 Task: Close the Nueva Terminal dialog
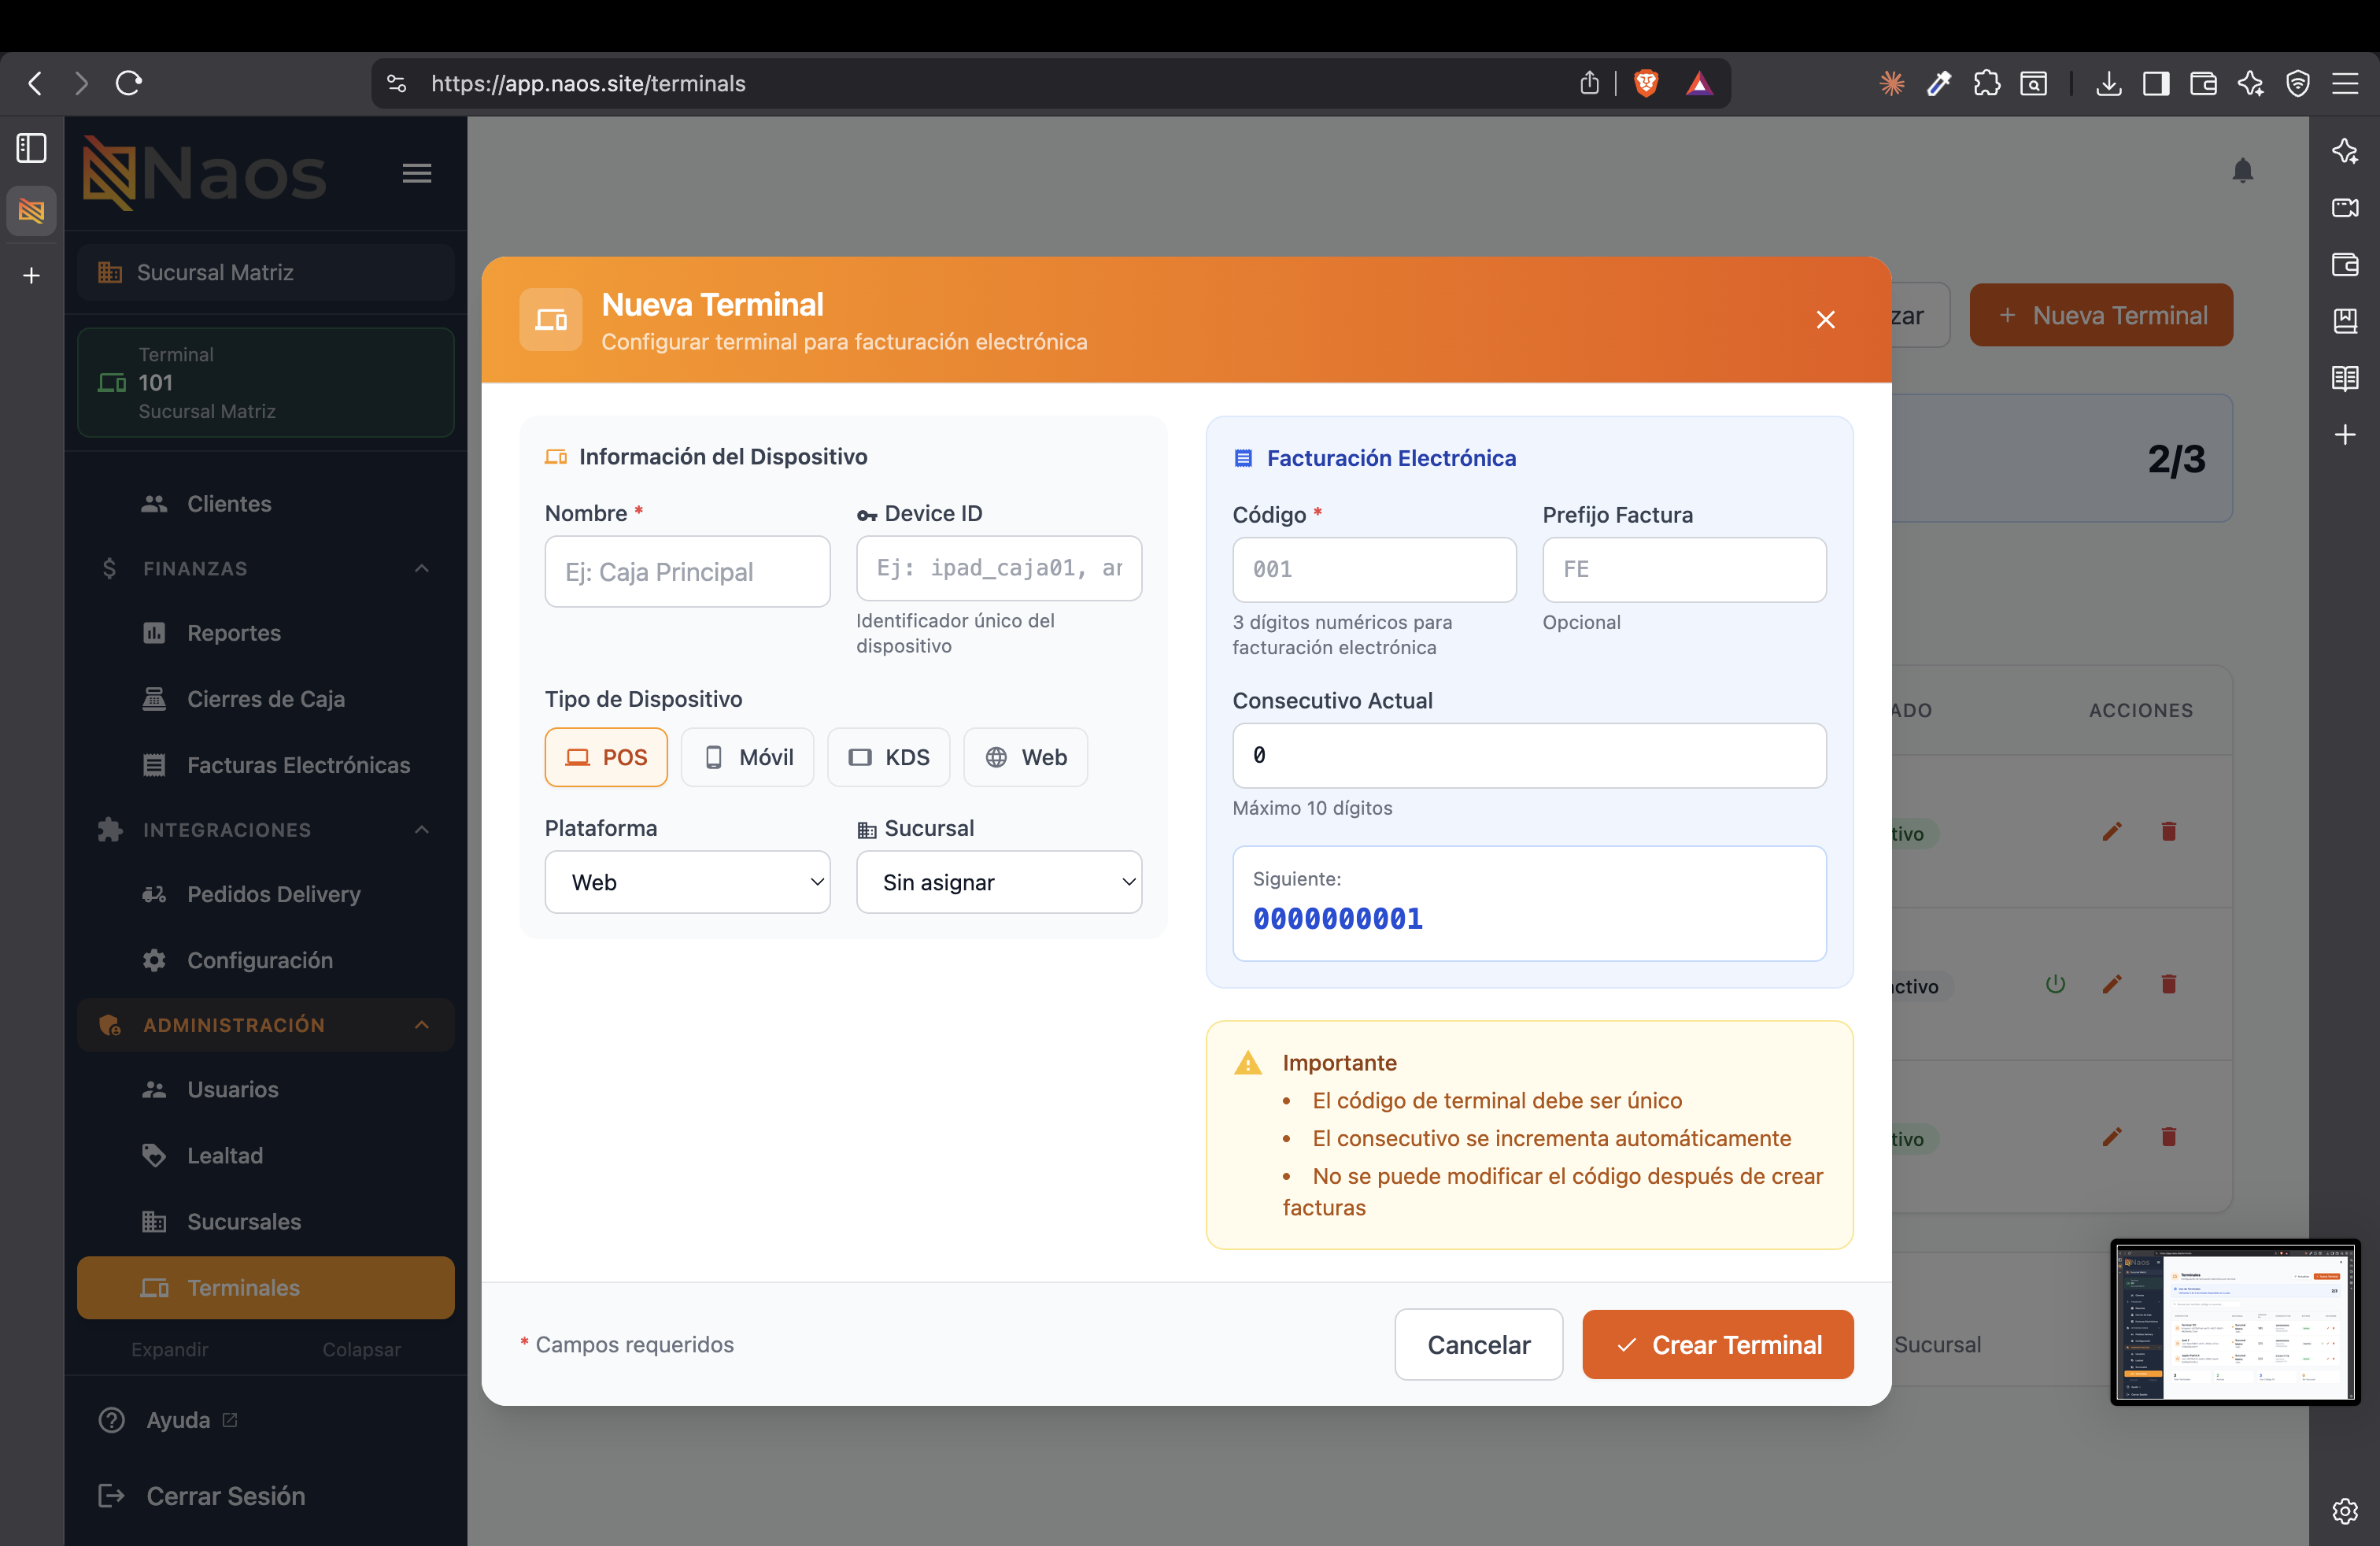(x=1825, y=319)
